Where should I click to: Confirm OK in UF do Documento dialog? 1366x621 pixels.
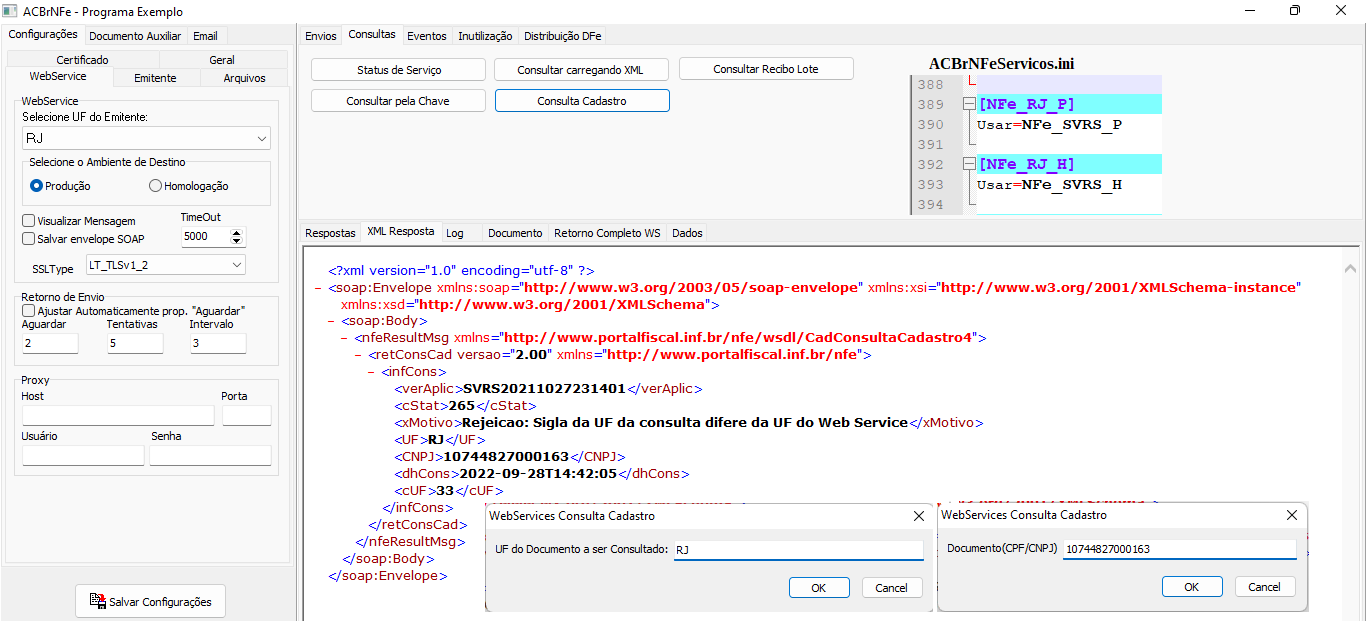coord(819,587)
